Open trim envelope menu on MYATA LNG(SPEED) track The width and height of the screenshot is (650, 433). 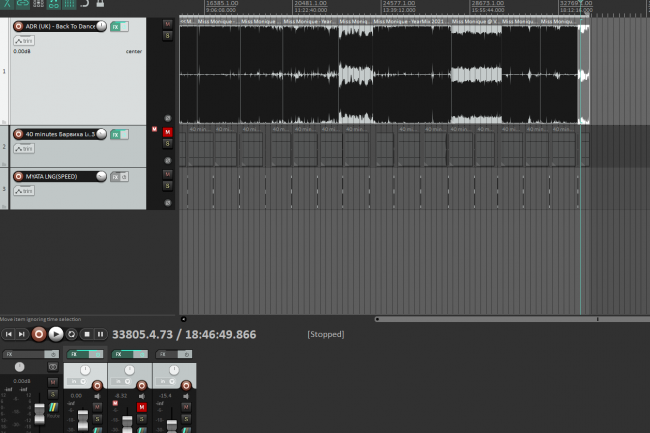(24, 191)
